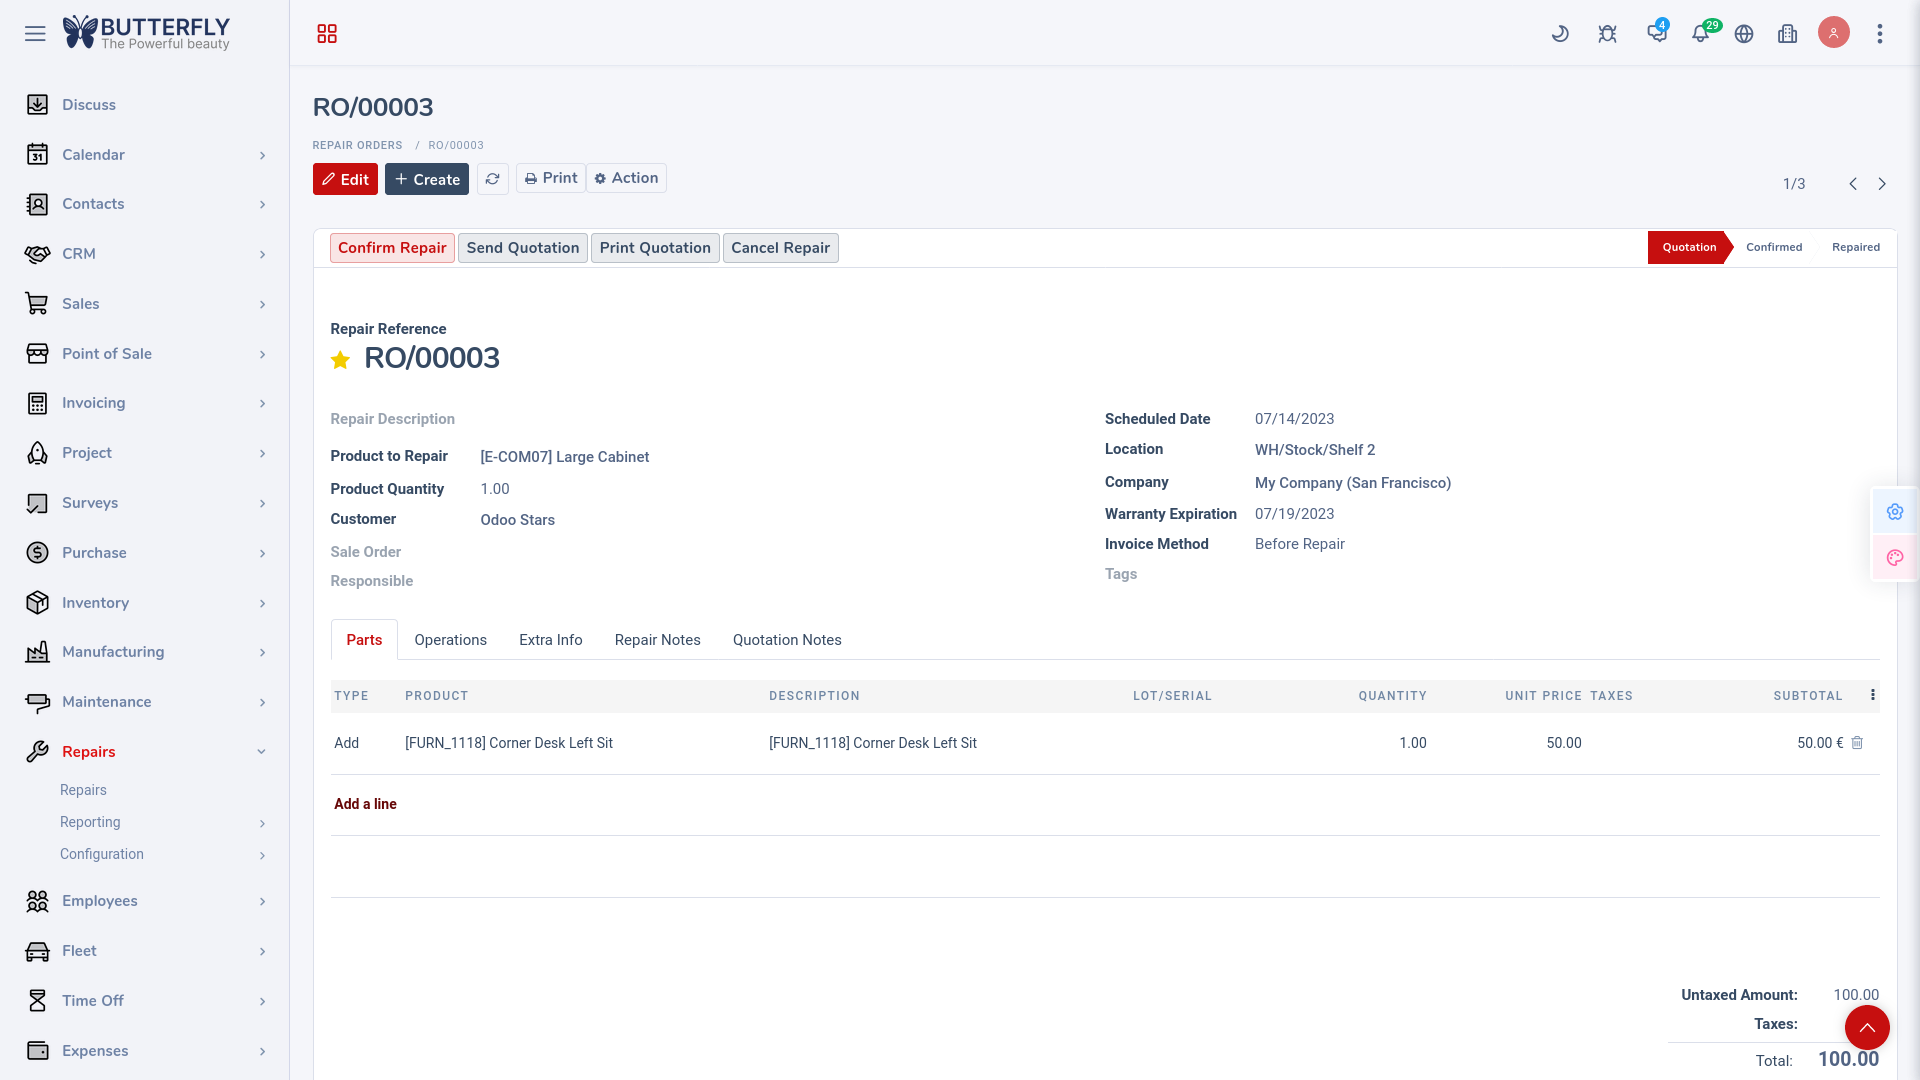1920x1080 pixels.
Task: Click the debug bug icon
Action: pos(1607,34)
